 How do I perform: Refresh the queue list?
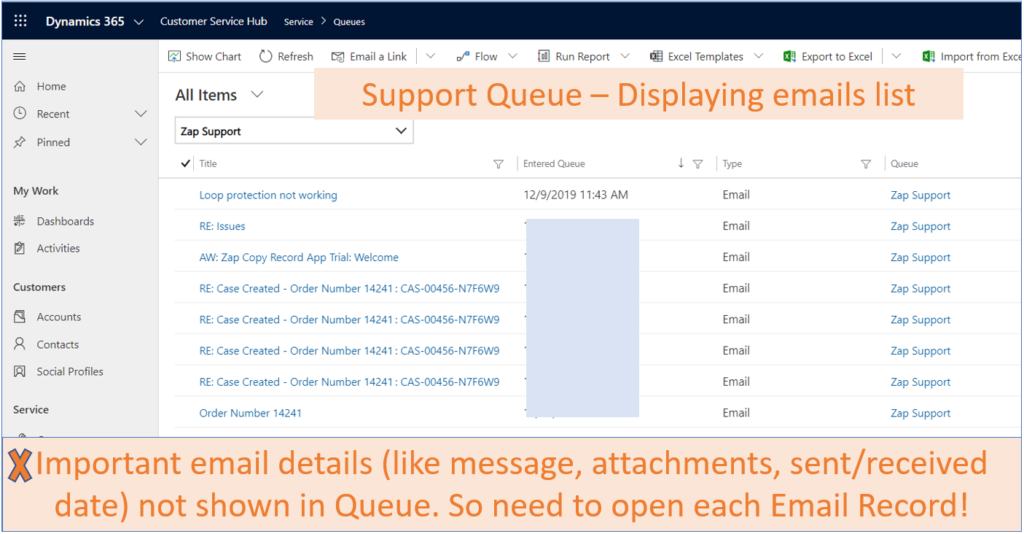coord(286,57)
